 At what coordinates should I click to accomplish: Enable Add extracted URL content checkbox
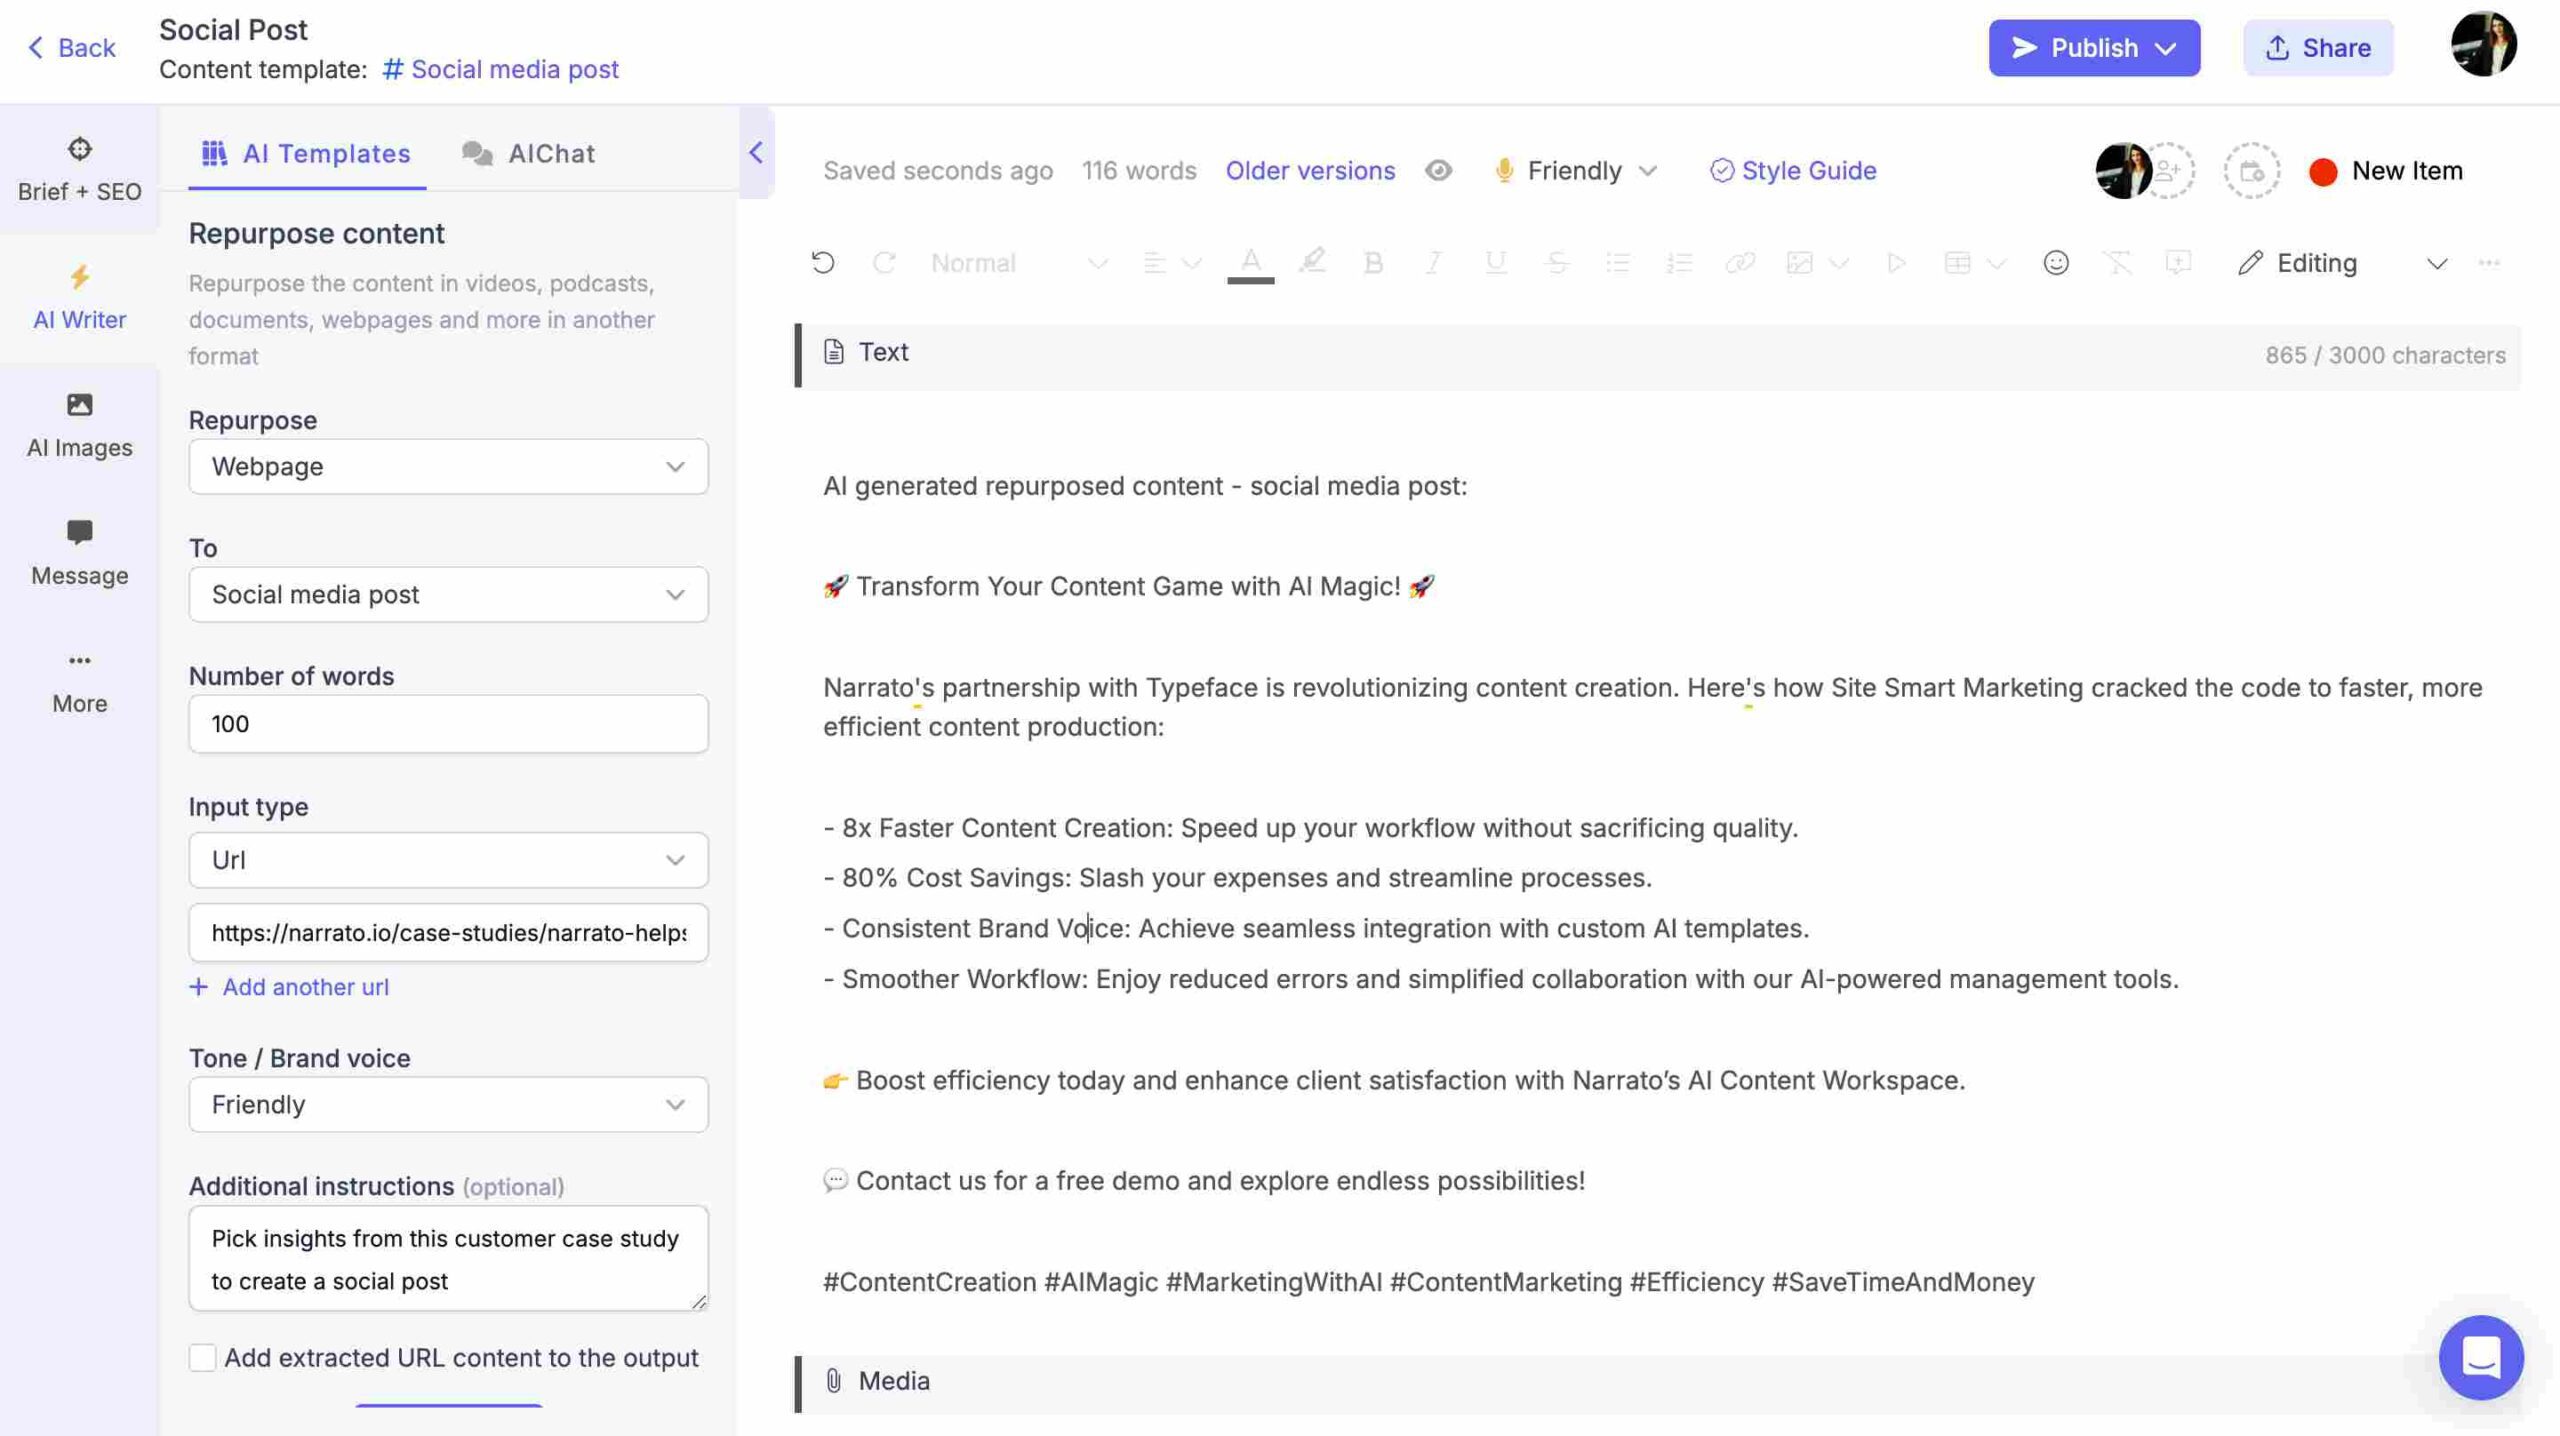pos(202,1357)
